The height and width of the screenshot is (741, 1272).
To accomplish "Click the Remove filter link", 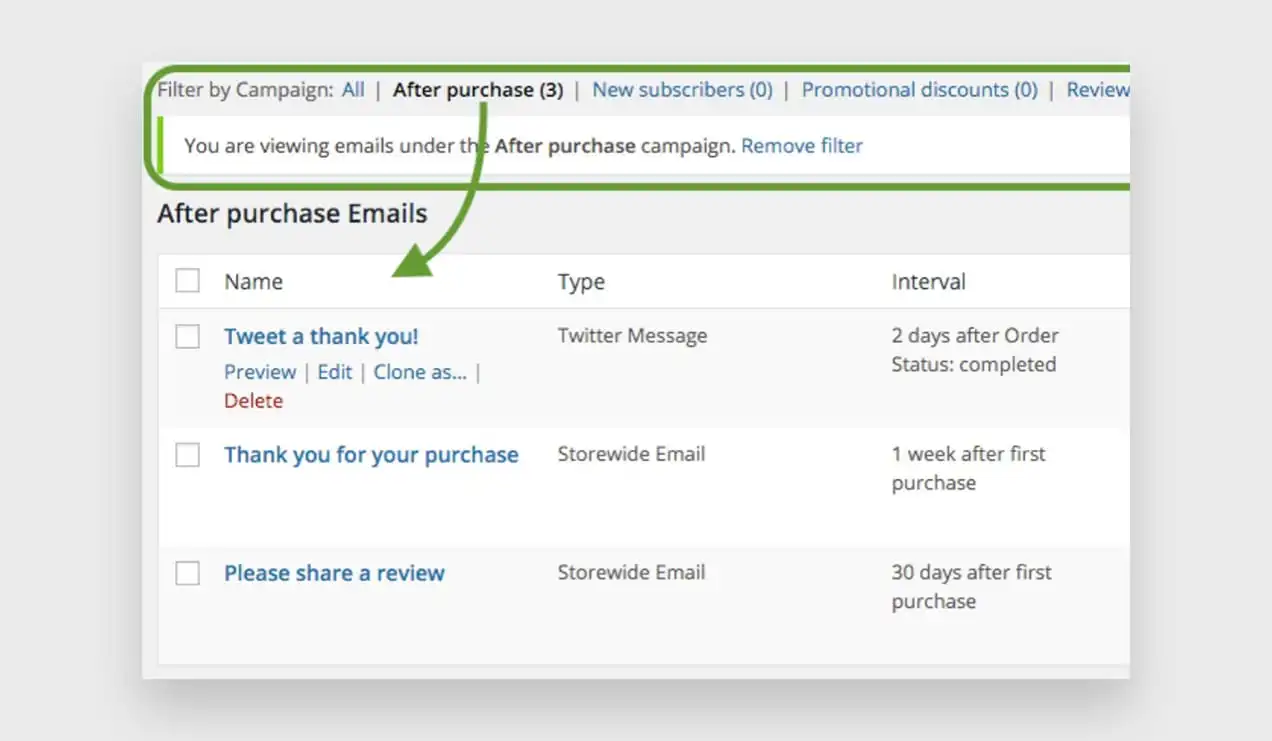I will point(802,146).
